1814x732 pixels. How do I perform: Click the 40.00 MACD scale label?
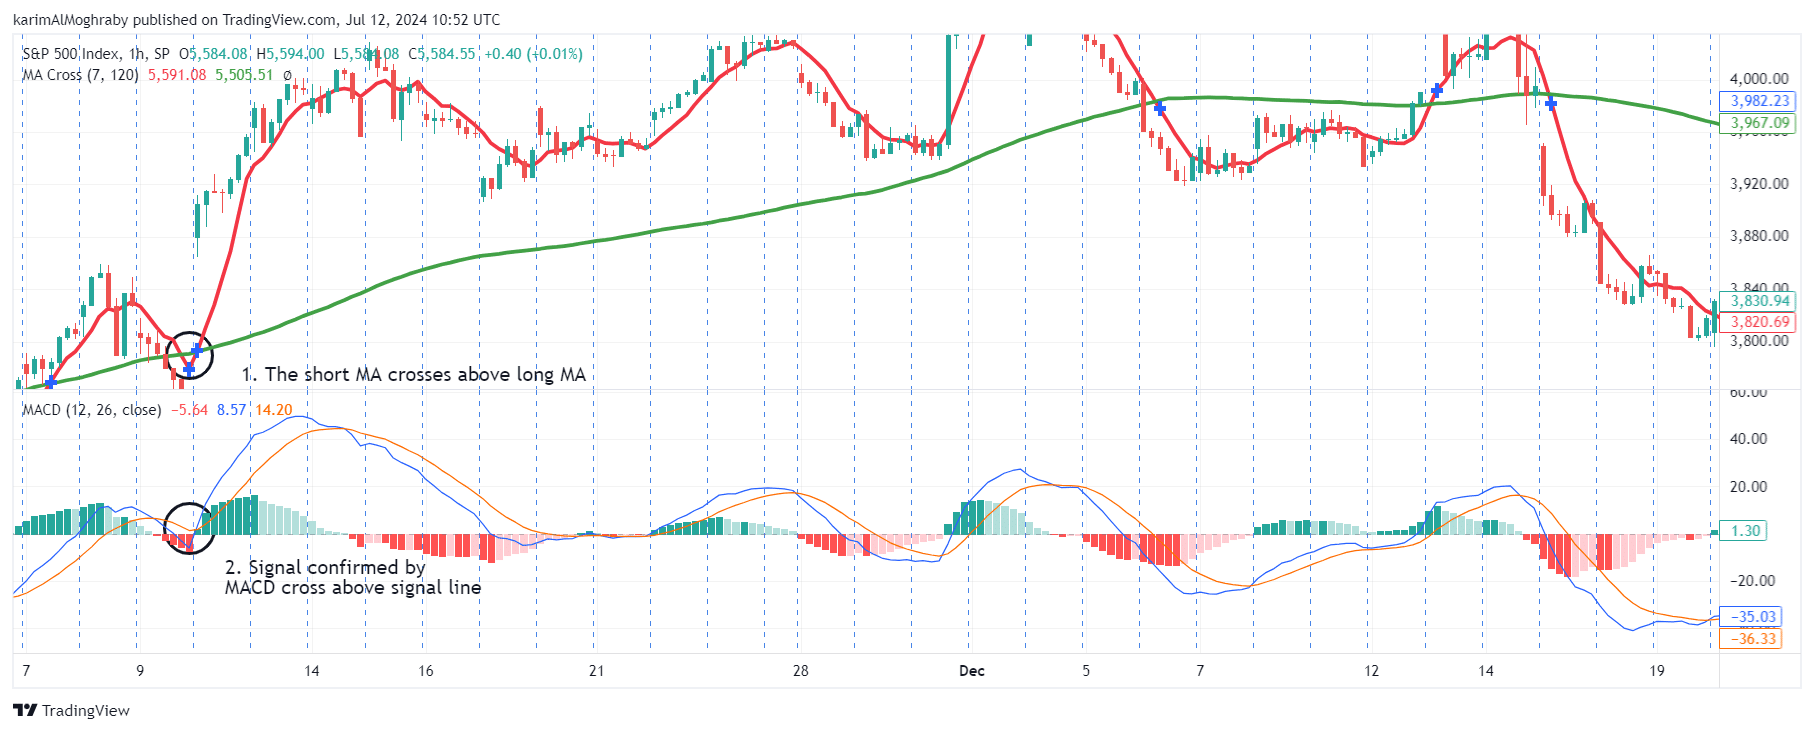click(1749, 439)
